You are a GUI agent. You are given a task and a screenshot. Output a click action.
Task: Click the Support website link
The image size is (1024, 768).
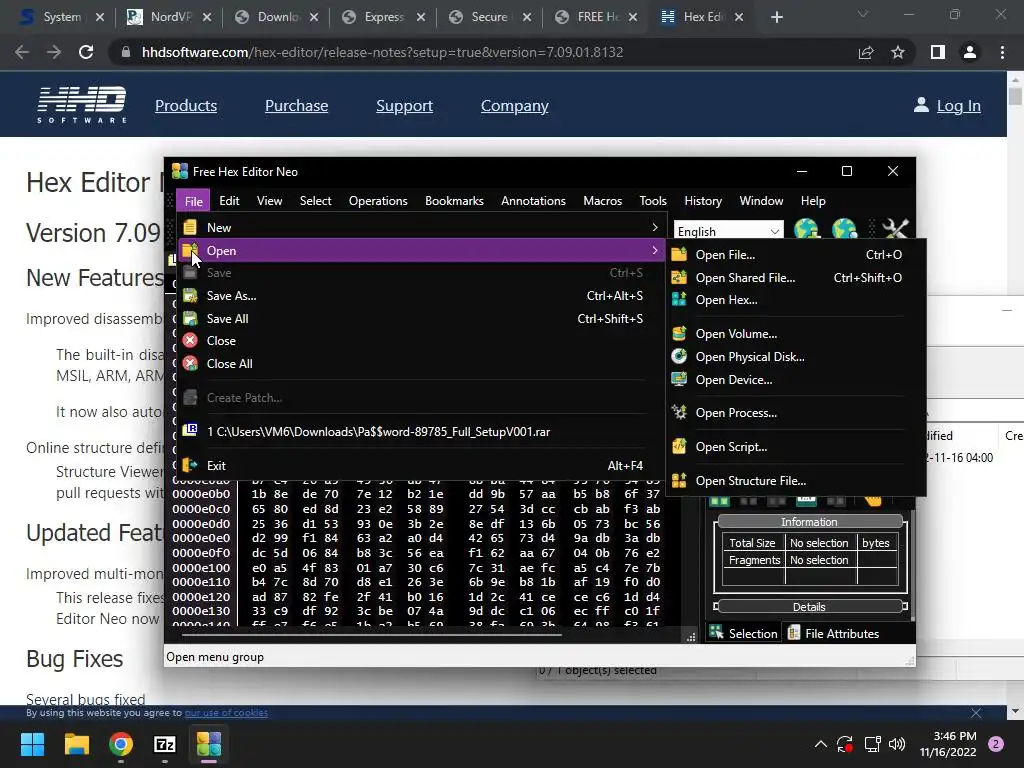coord(404,106)
